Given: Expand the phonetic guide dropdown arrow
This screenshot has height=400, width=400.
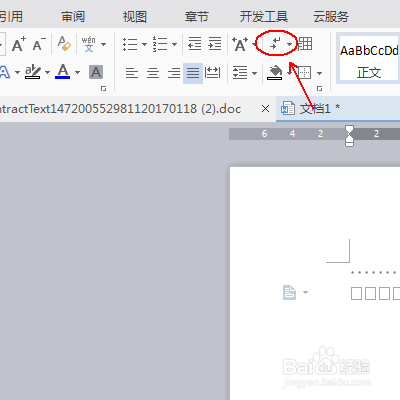Looking at the screenshot, I should tap(103, 44).
